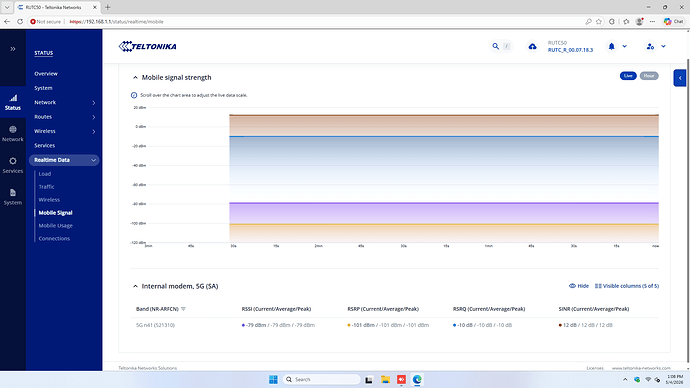Open the Licenses footer link
The height and width of the screenshot is (388, 690).
[595, 368]
